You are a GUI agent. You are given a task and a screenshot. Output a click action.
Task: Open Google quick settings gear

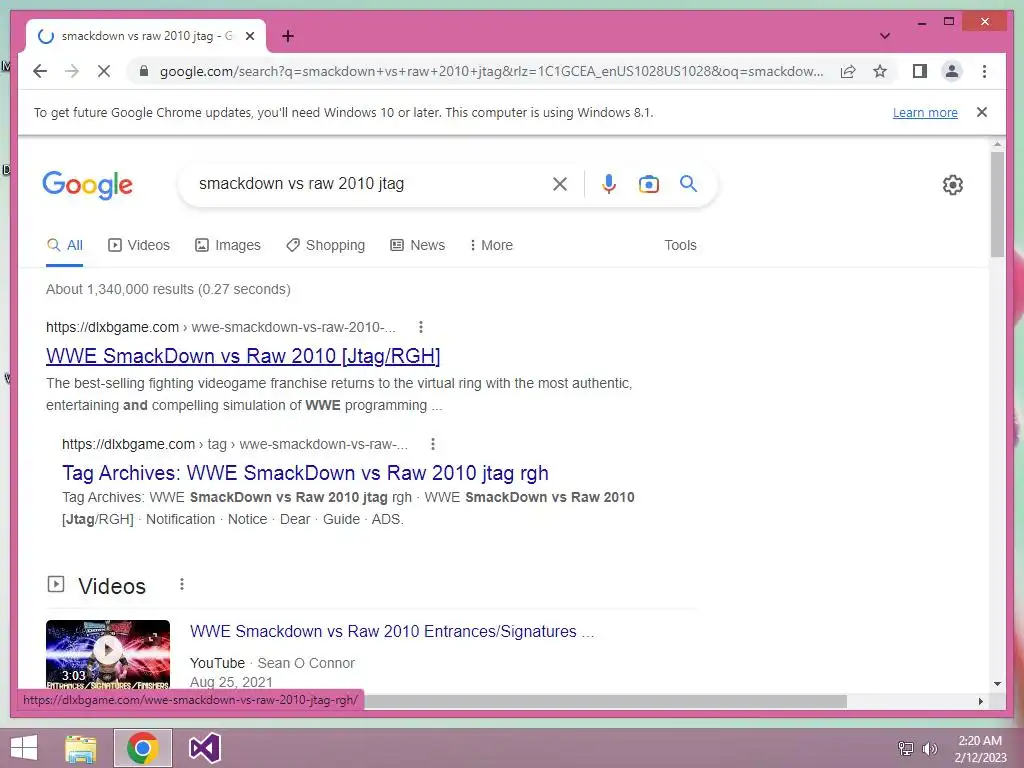[x=952, y=185]
